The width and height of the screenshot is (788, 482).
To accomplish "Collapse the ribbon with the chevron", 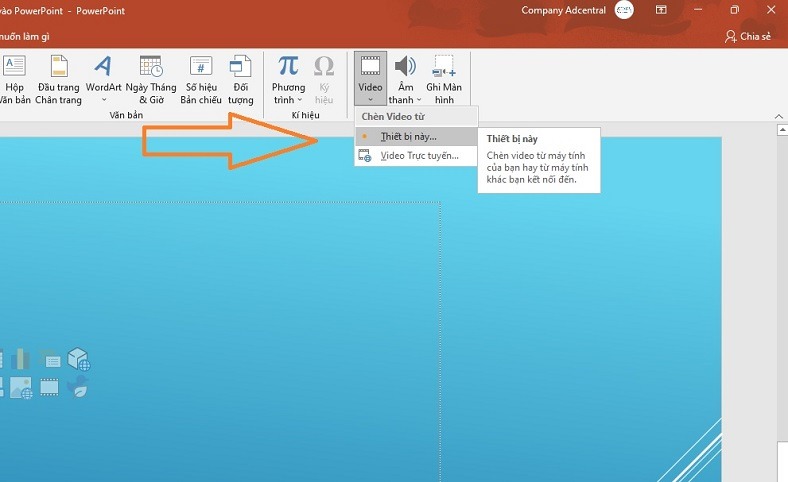I will pos(779,117).
